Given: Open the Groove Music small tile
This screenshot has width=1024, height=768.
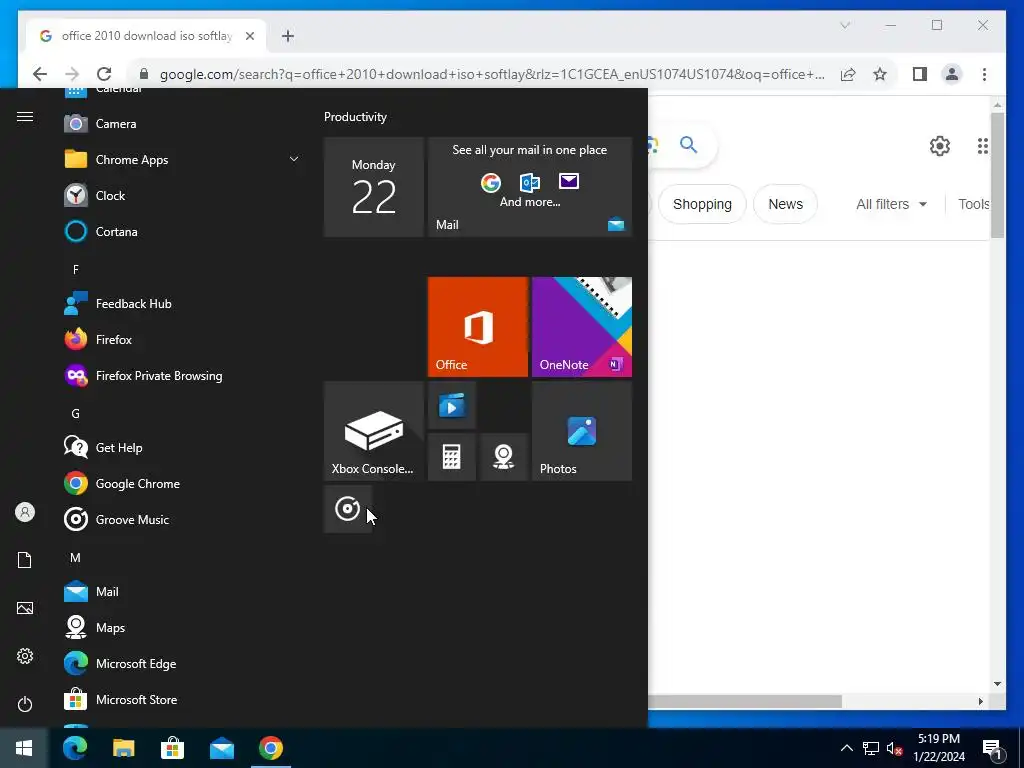Looking at the screenshot, I should coord(347,509).
